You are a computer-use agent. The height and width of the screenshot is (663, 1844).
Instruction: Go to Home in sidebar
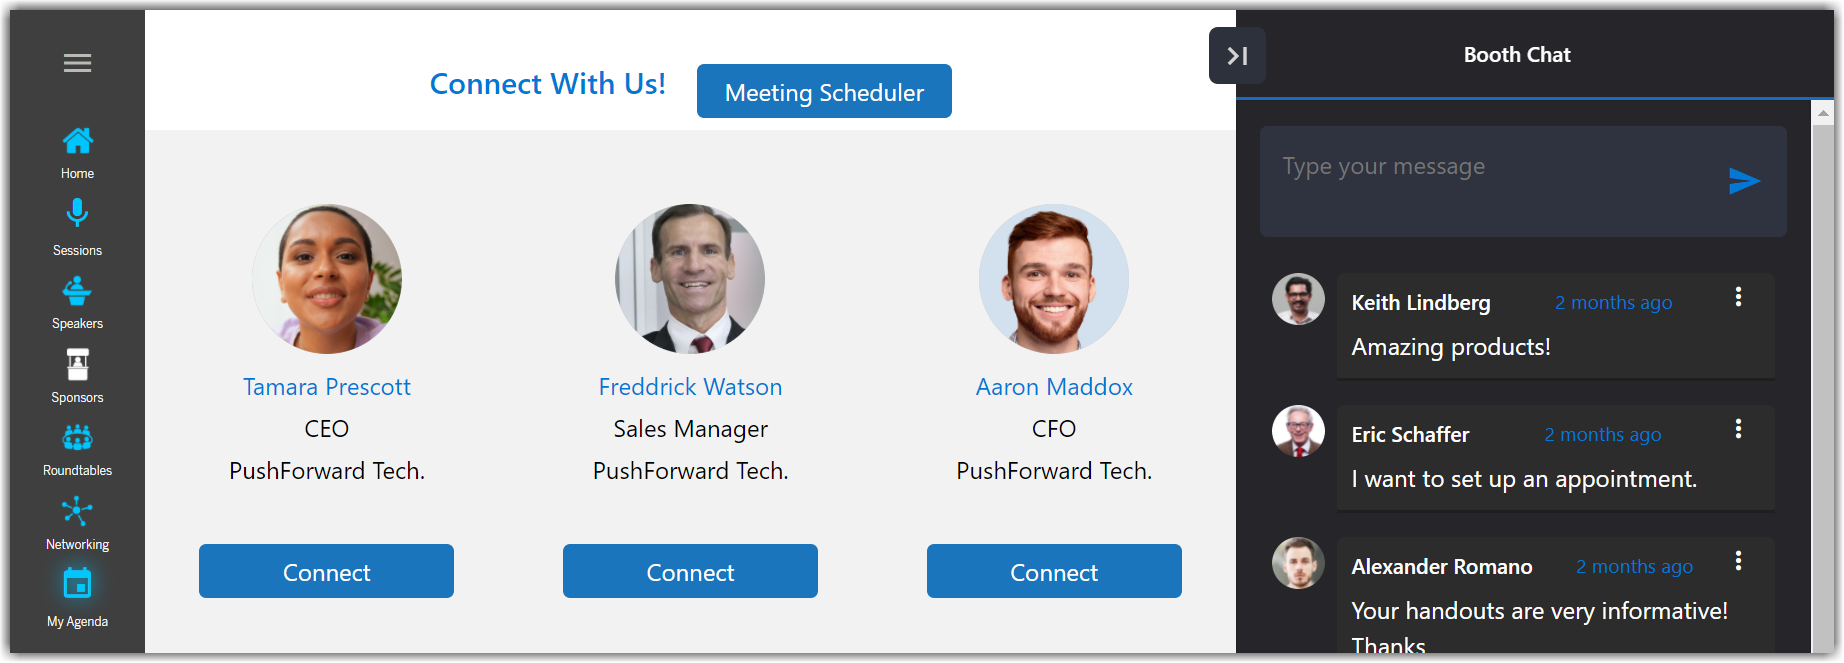77,141
